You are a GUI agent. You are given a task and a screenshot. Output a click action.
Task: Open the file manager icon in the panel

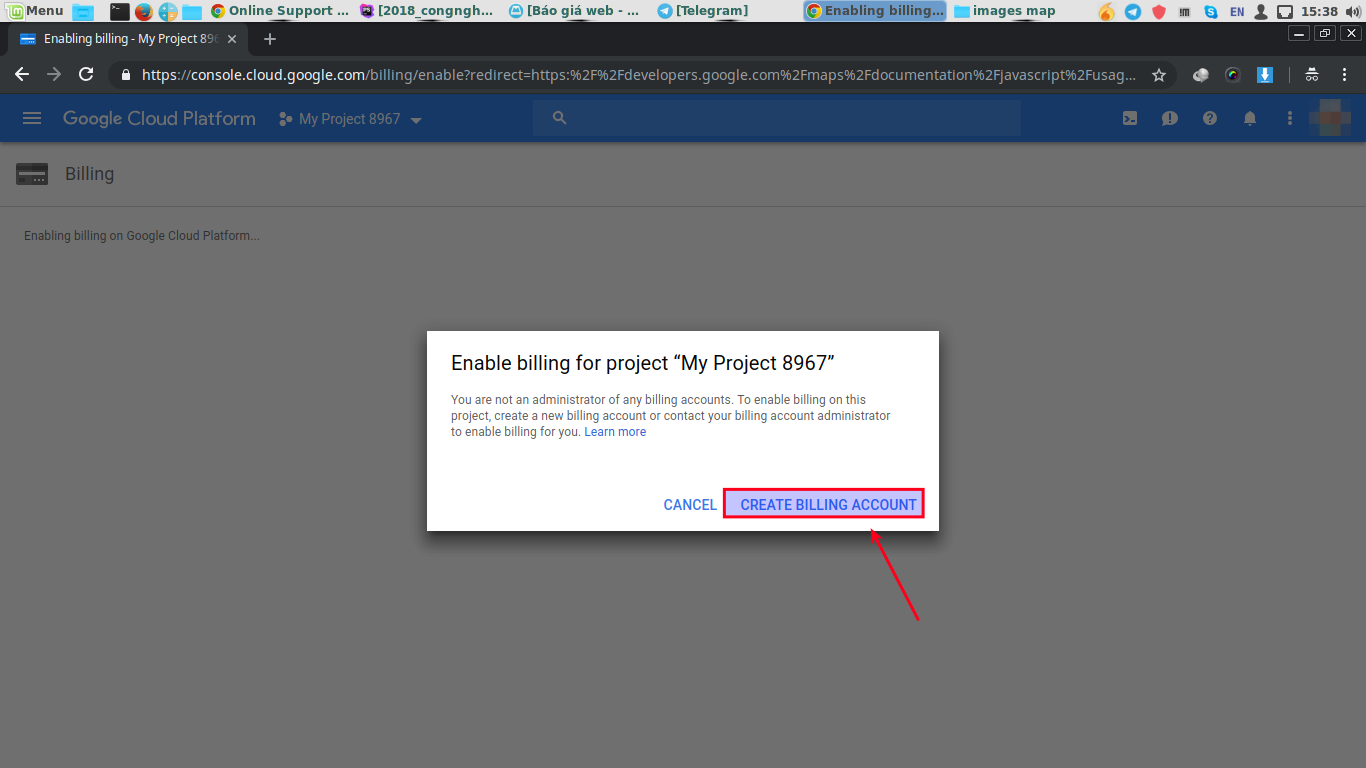[x=83, y=12]
